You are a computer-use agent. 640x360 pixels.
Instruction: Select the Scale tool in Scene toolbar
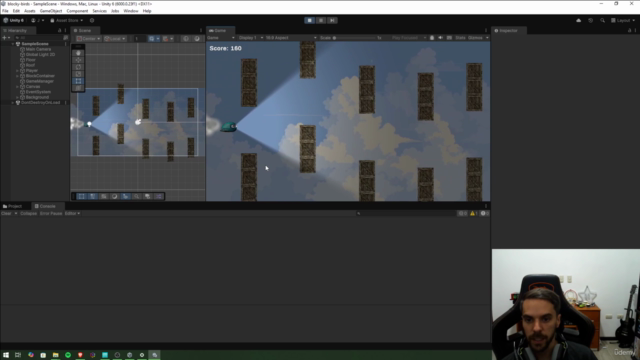(78, 74)
